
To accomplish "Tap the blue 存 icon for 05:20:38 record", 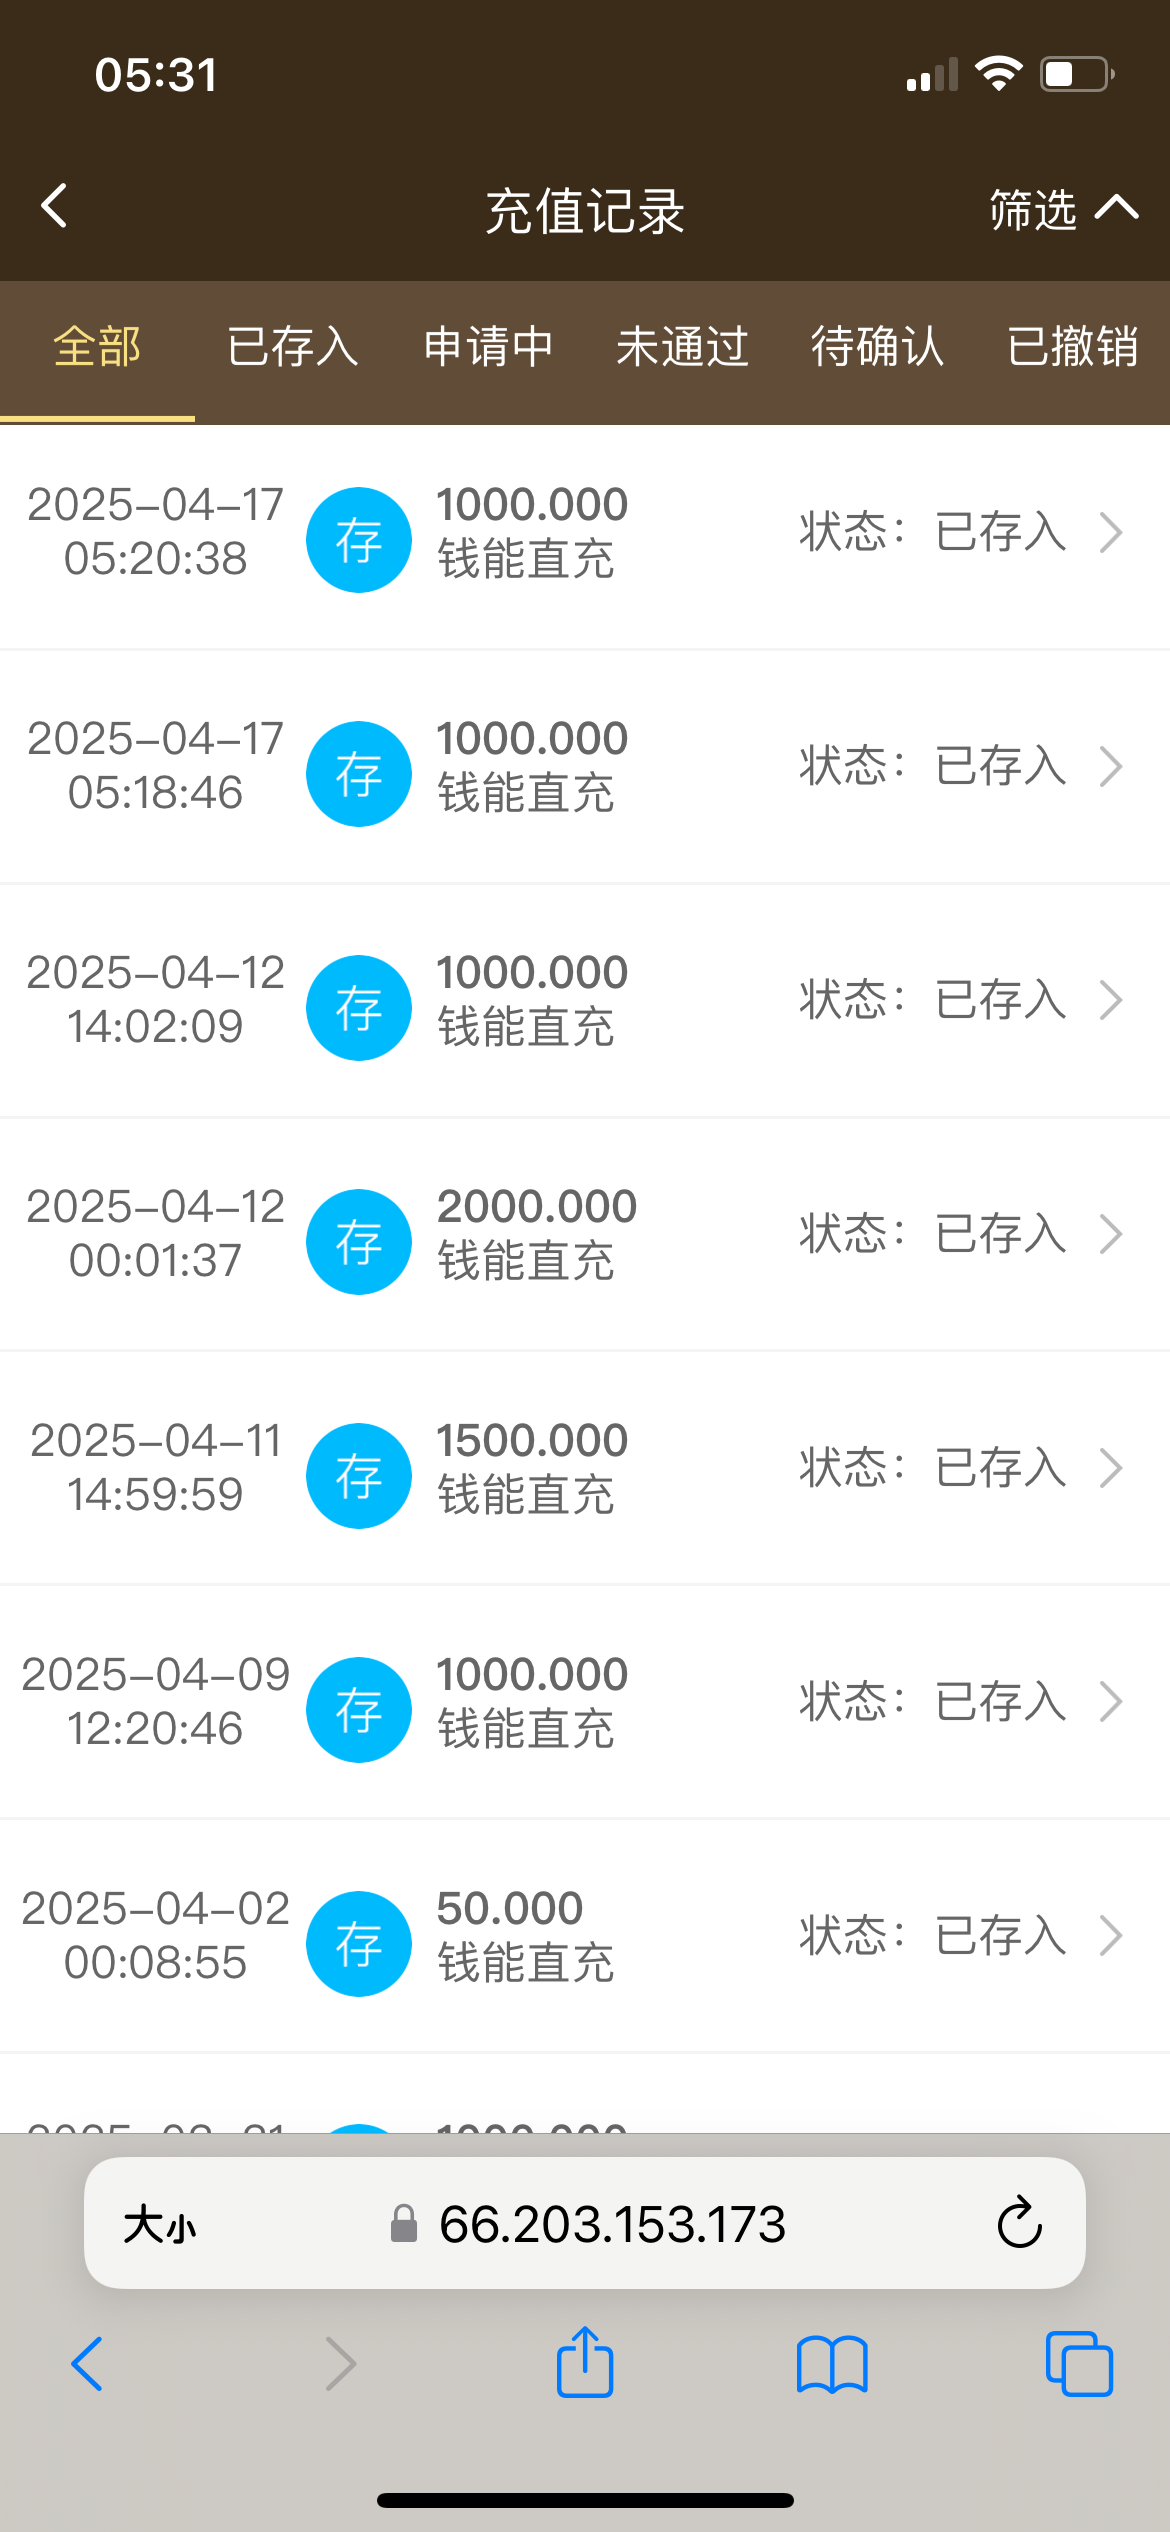I will point(358,540).
